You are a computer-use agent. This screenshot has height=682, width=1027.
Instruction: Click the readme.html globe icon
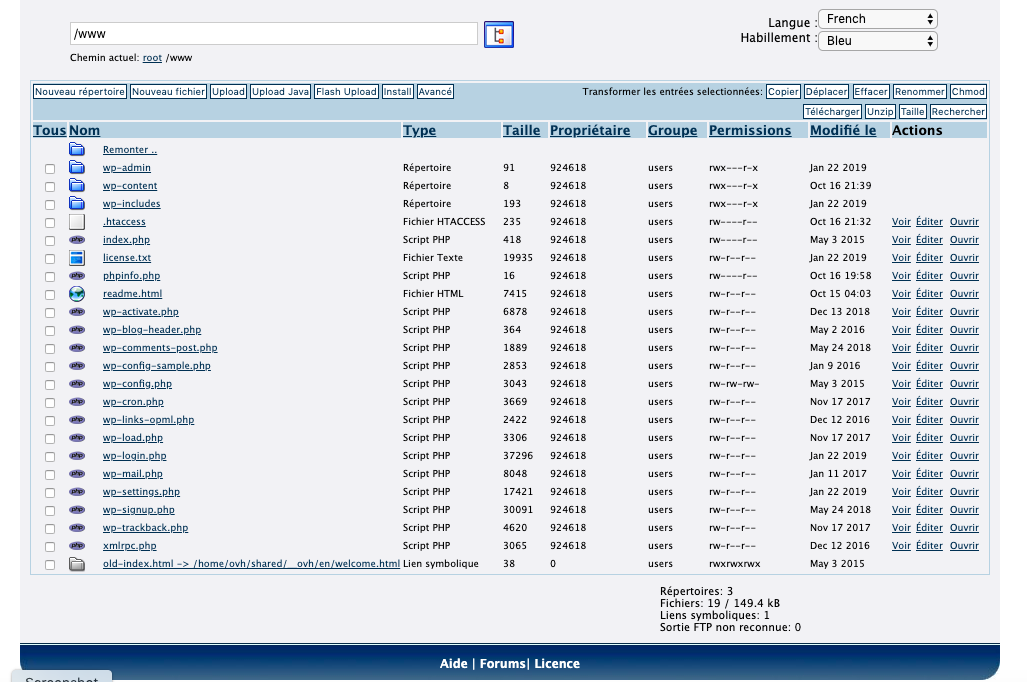(77, 294)
